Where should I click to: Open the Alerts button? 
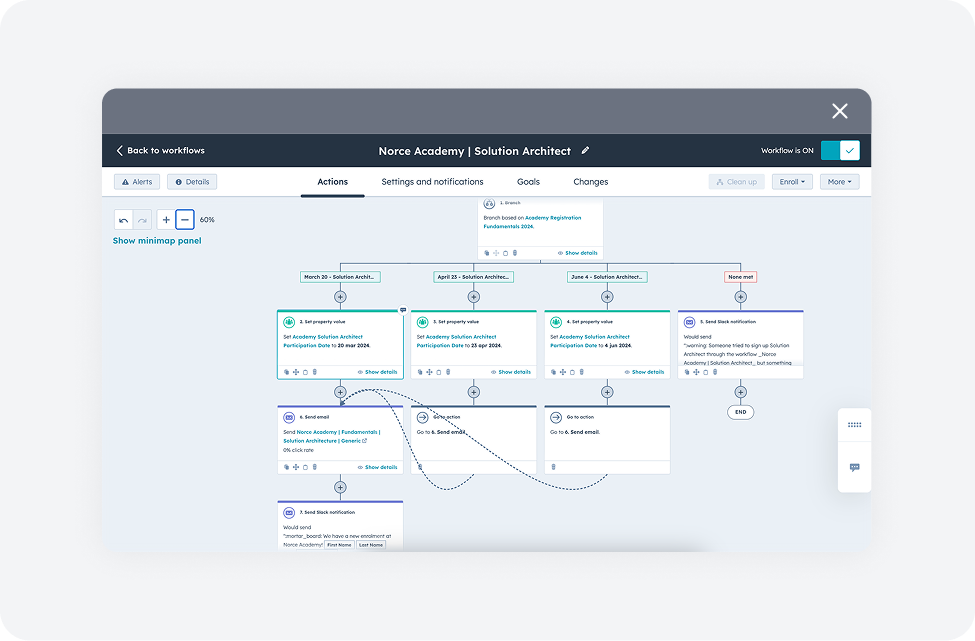click(x=137, y=182)
